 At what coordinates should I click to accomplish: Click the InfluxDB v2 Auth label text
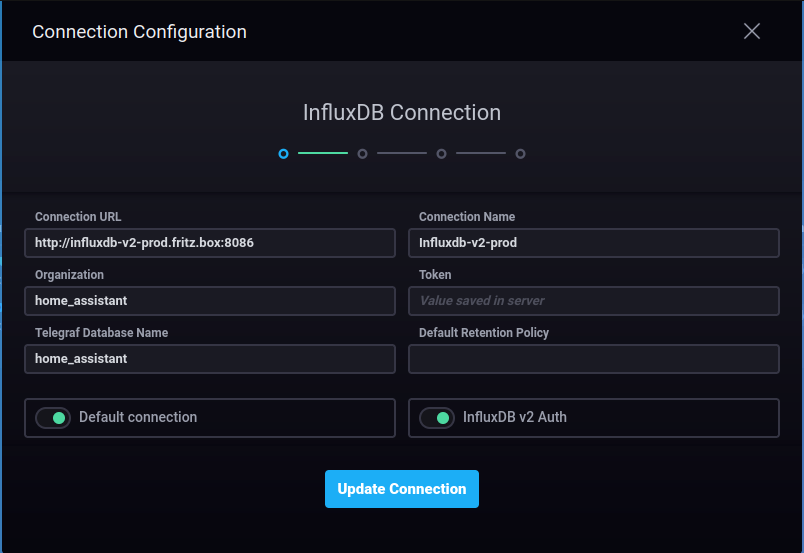pyautogui.click(x=515, y=417)
